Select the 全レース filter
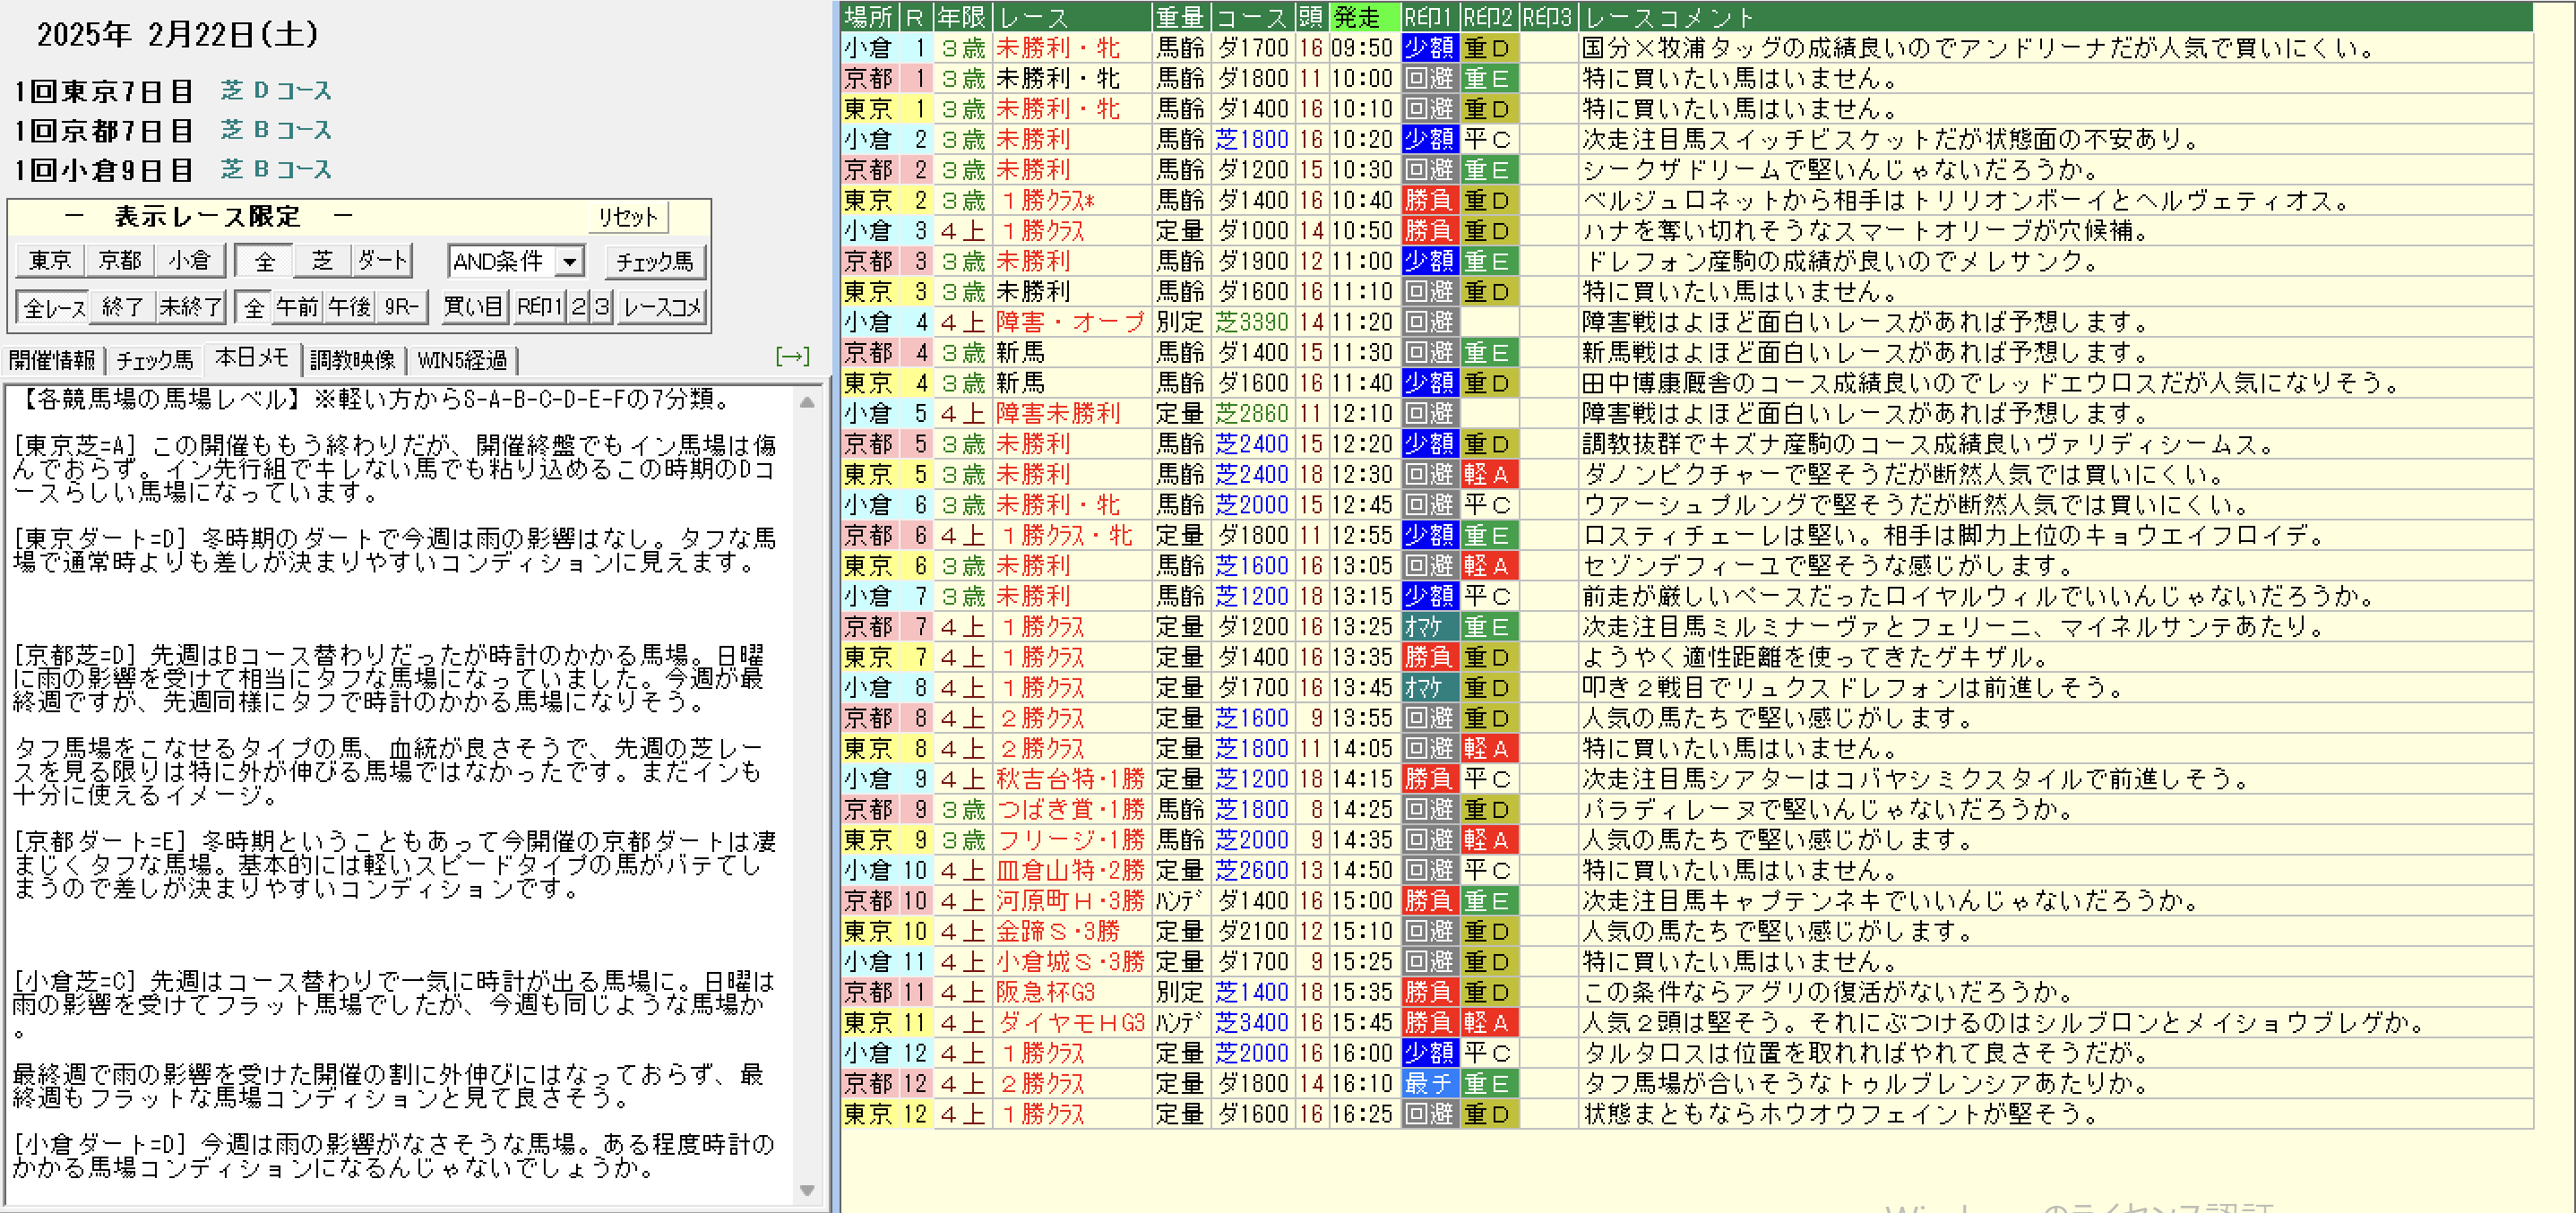Image resolution: width=2576 pixels, height=1213 pixels. (x=54, y=306)
